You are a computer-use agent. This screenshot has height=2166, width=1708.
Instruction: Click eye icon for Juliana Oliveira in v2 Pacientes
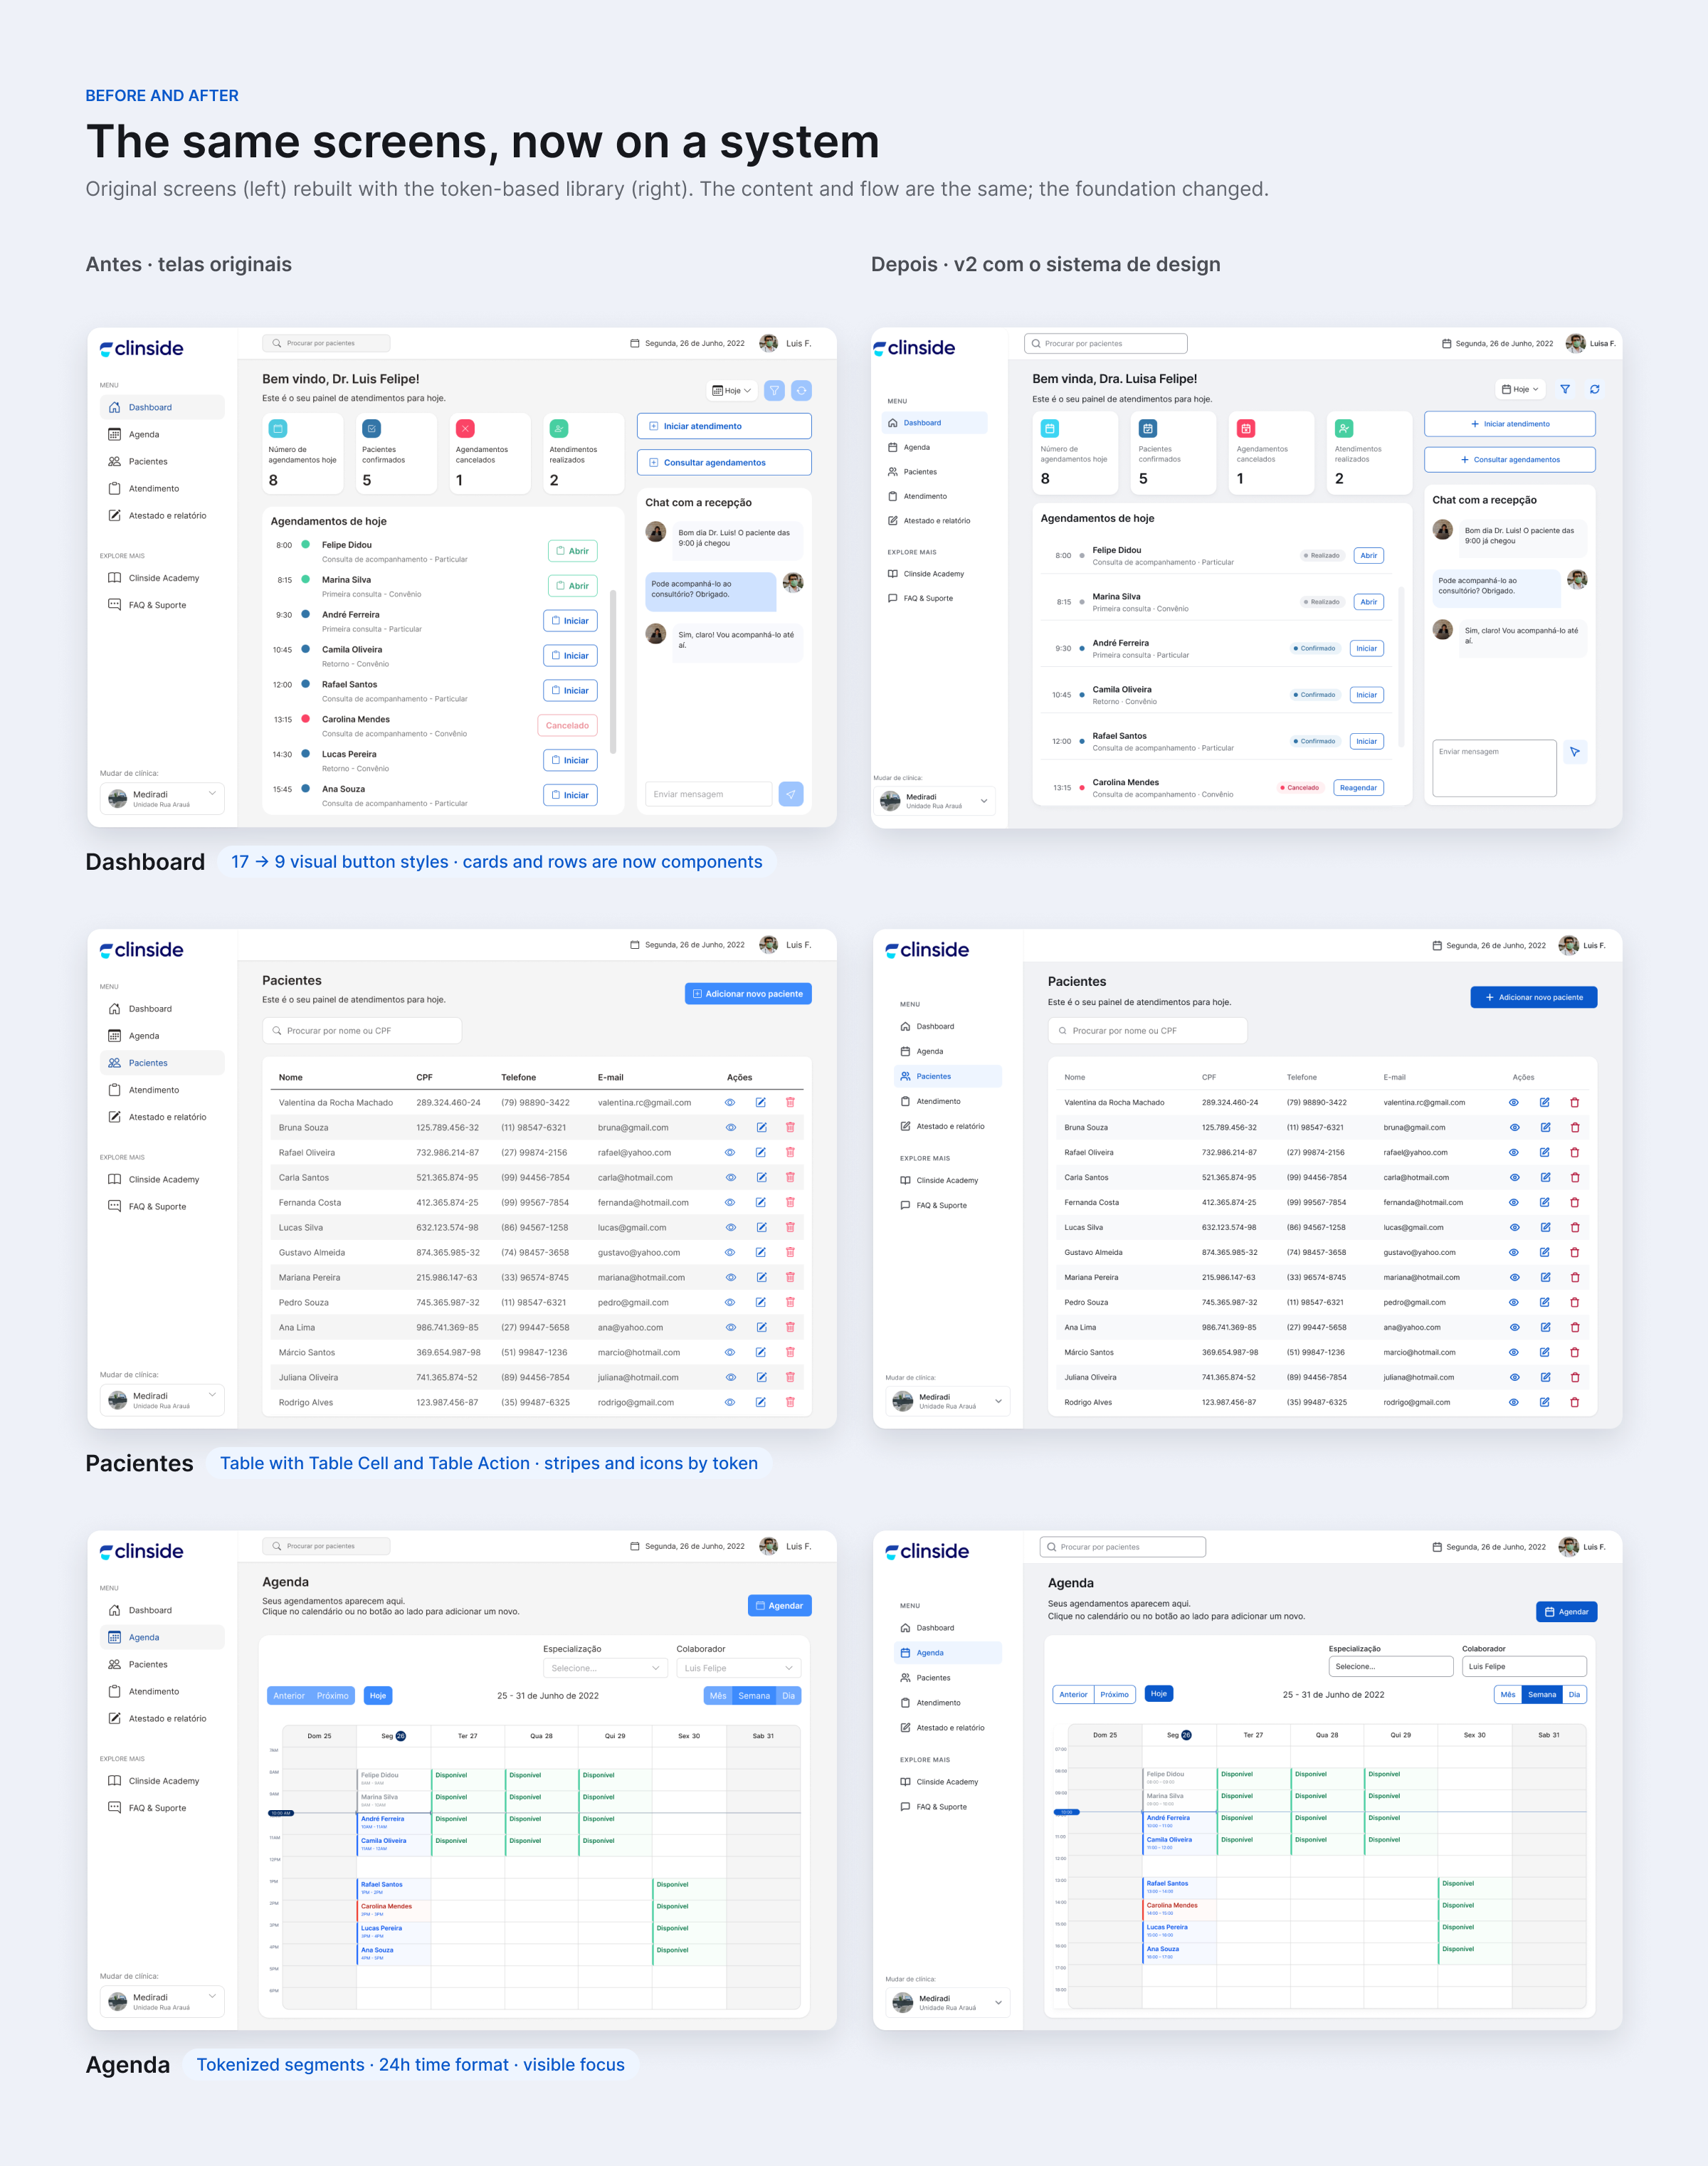pos(1514,1377)
